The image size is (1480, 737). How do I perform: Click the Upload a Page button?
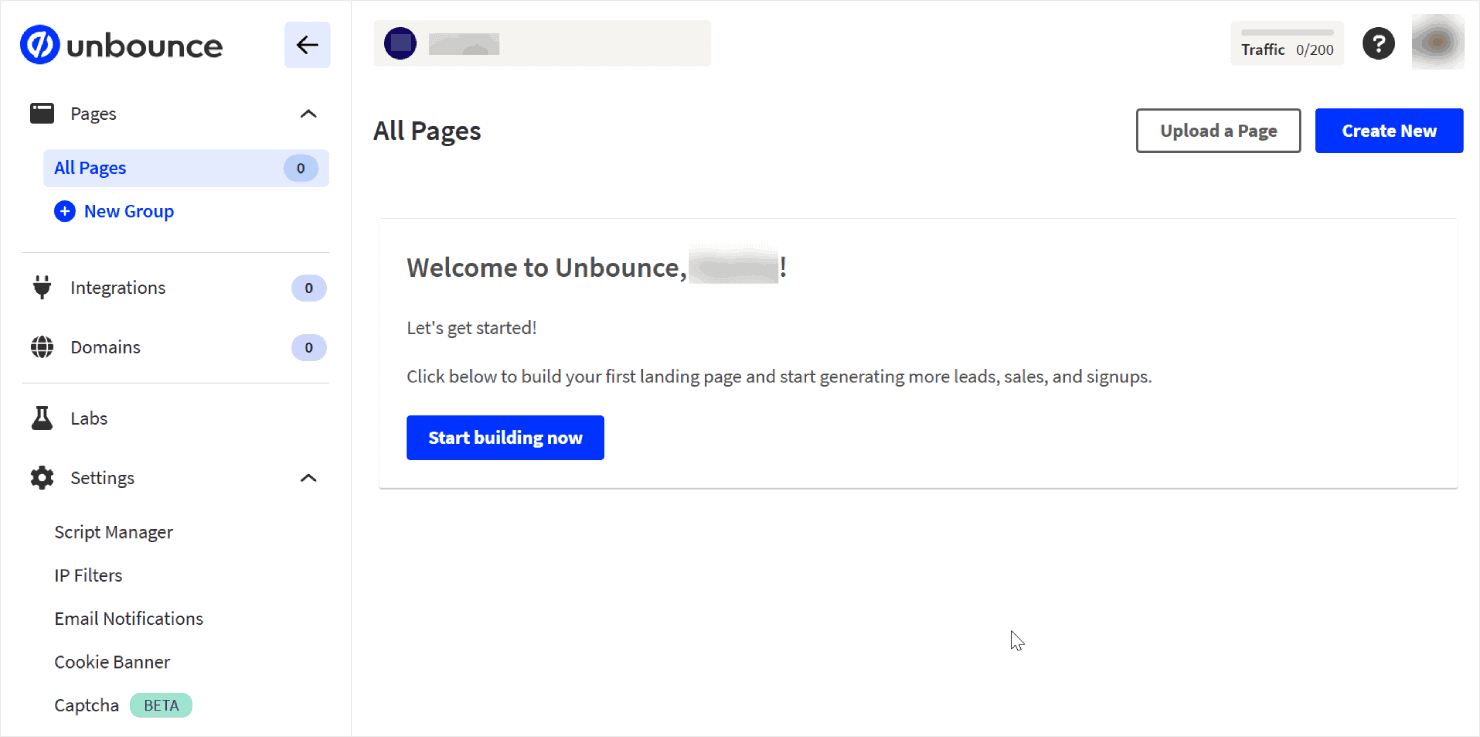(1218, 130)
